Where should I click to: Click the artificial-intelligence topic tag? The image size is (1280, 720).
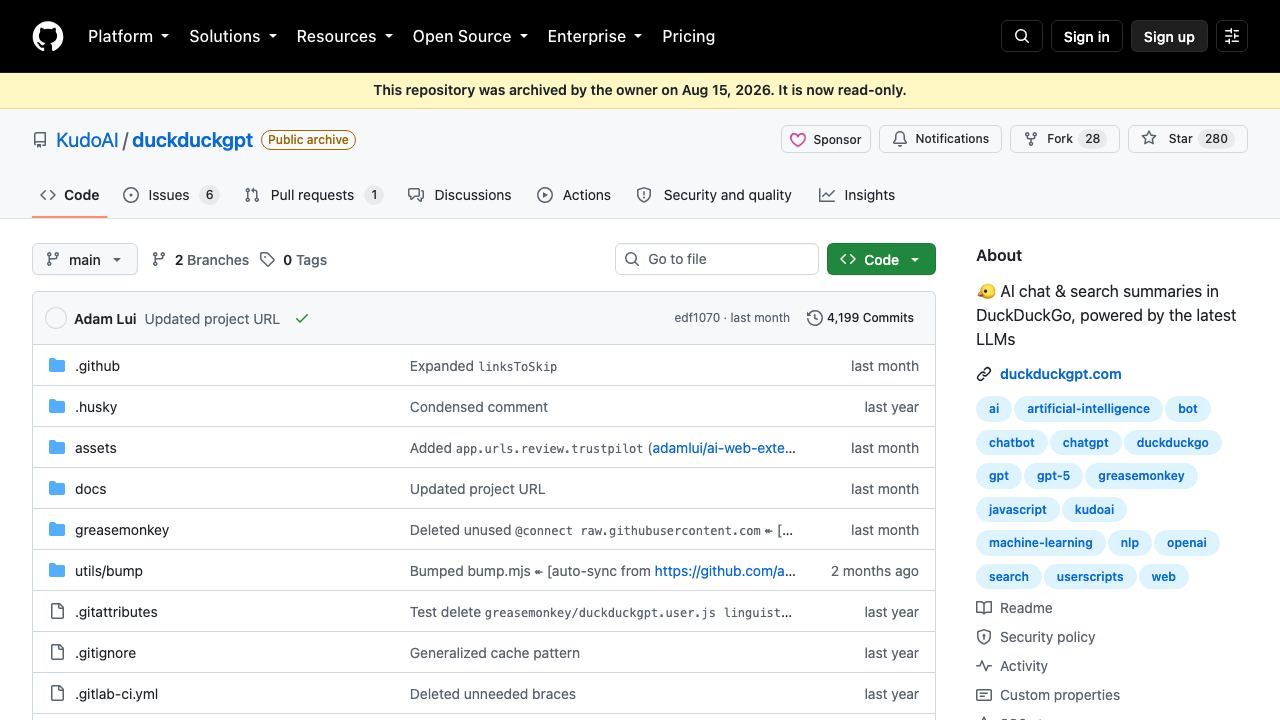(x=1088, y=409)
